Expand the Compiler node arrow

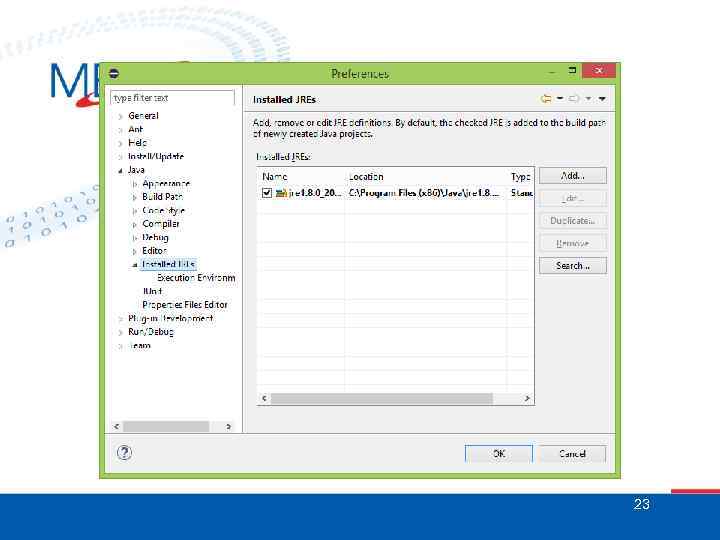click(x=135, y=225)
